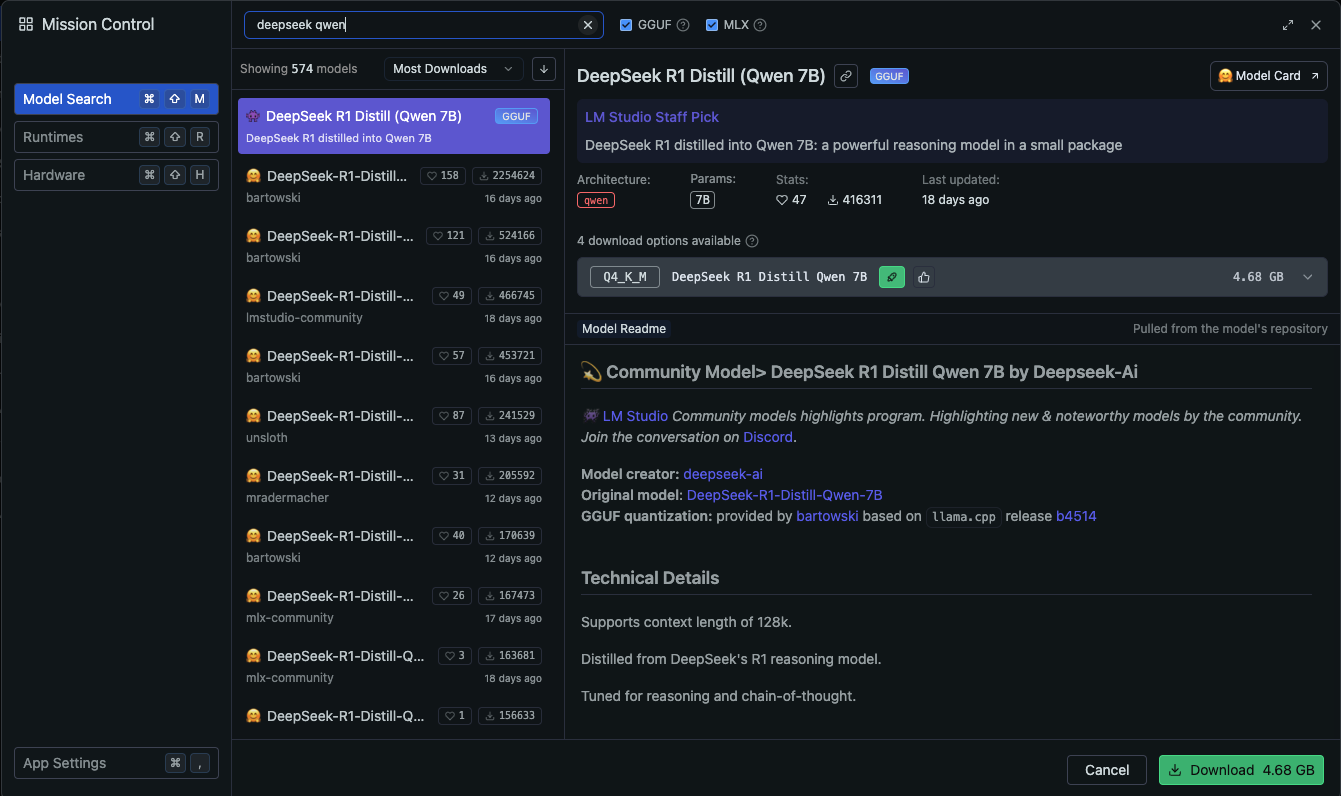Expand the Q4_K_M download option chevron
The width and height of the screenshot is (1341, 796).
click(x=1308, y=277)
